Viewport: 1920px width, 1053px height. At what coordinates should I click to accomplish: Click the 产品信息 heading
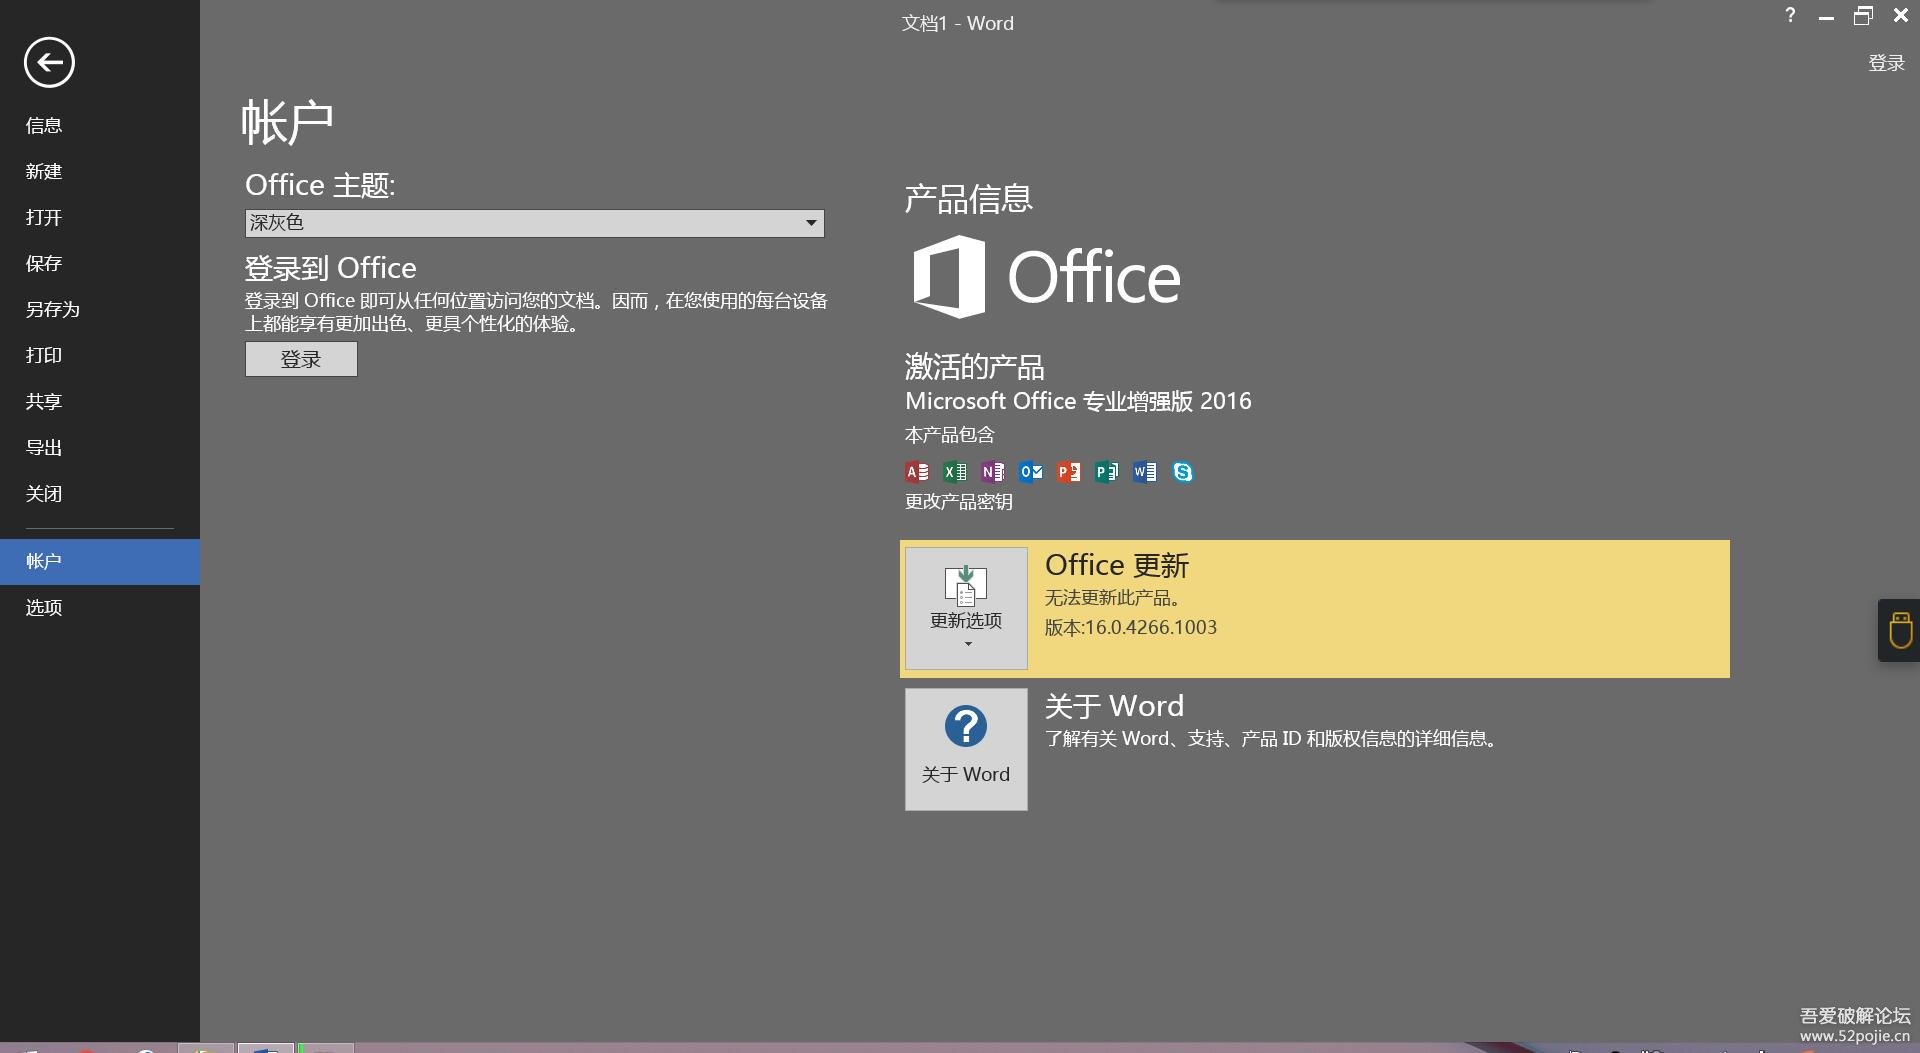[x=968, y=198]
